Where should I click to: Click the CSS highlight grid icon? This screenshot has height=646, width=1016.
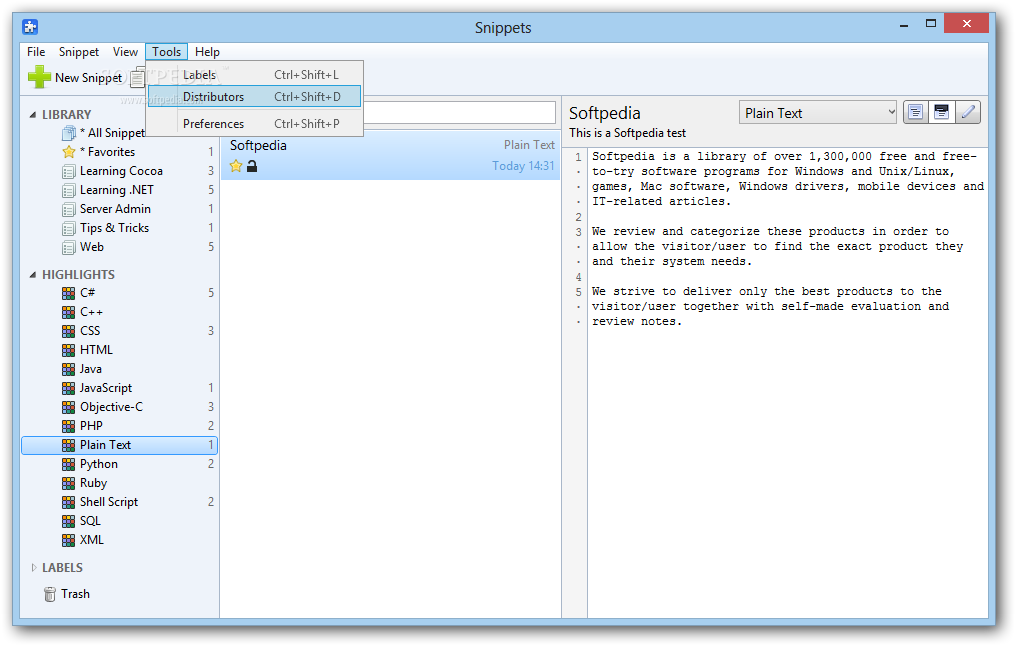[x=68, y=331]
